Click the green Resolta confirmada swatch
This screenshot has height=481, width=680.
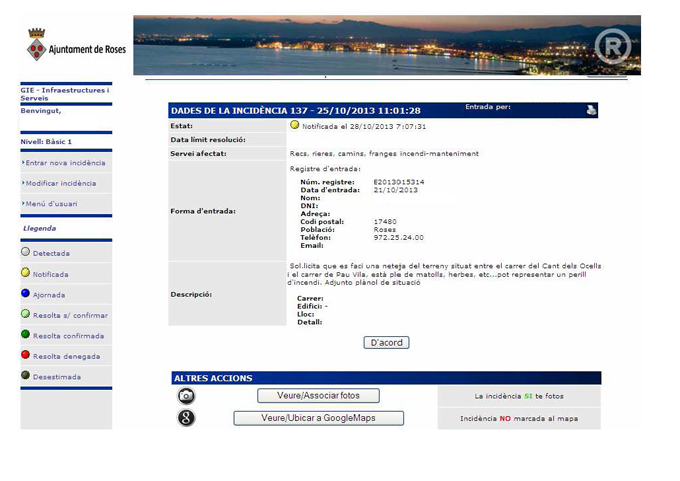26,335
